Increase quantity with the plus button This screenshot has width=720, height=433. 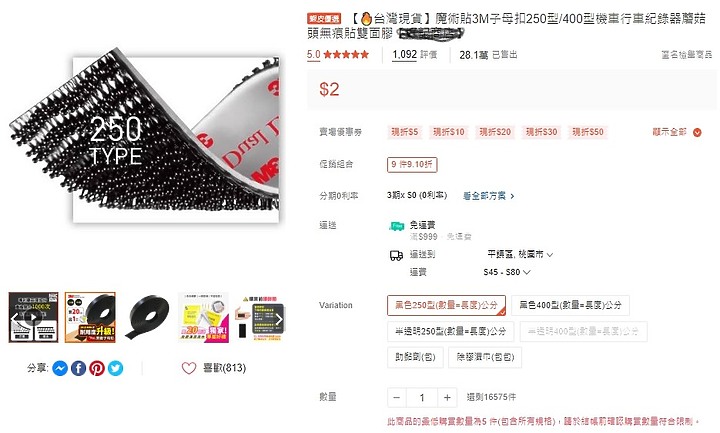447,398
